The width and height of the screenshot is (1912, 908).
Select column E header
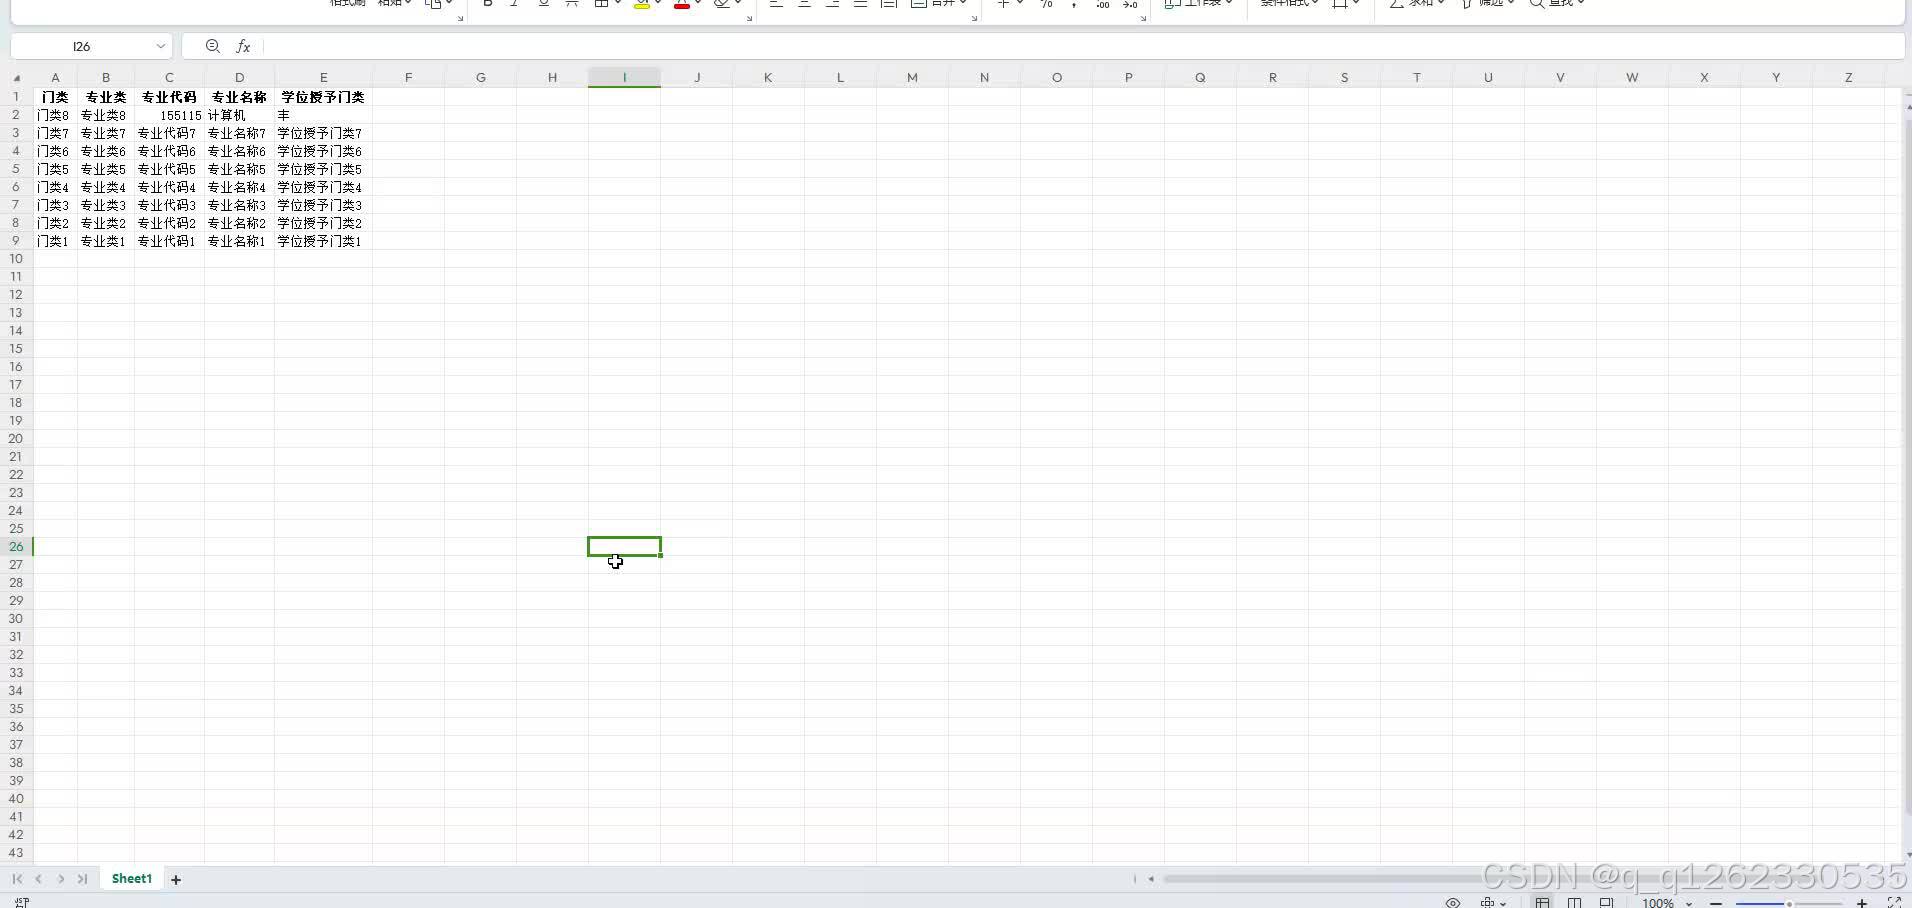coord(323,77)
